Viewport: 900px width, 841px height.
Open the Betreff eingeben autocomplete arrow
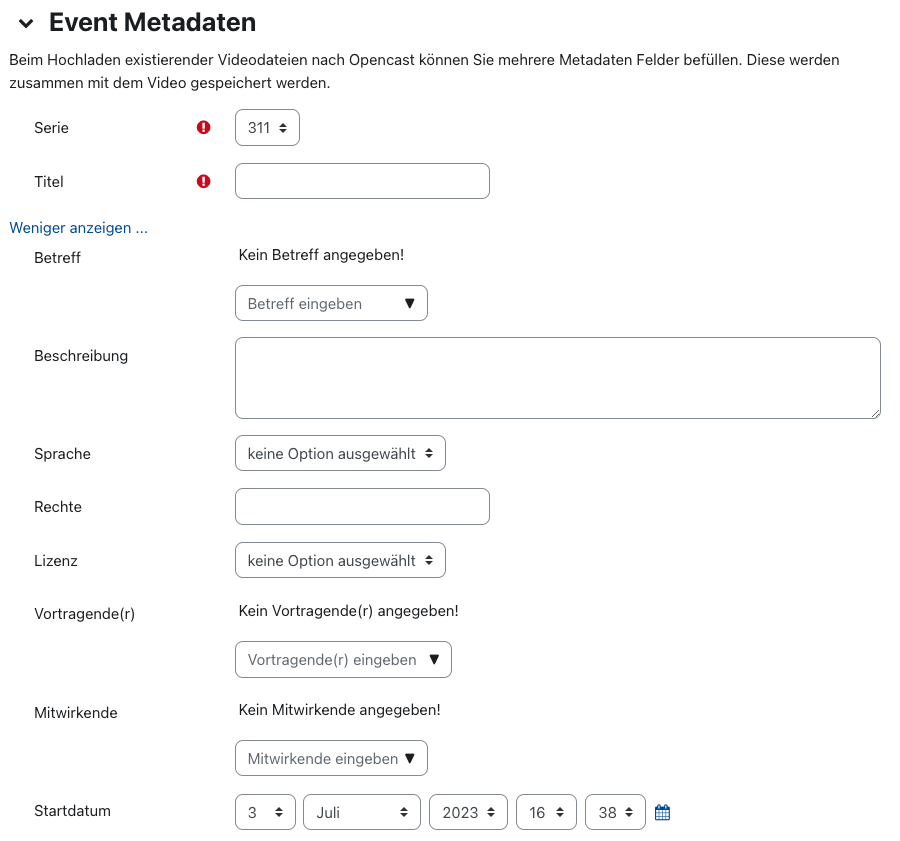pos(409,303)
